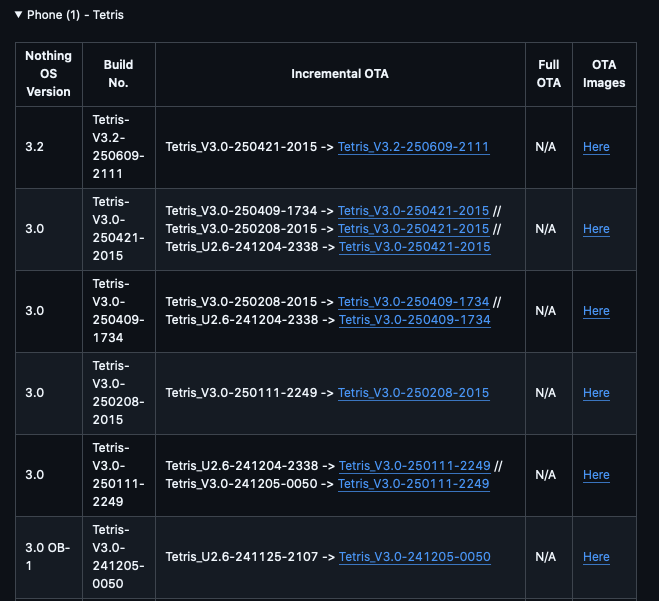Open Tetris_V3.0-250421-2015 link from 250409-1734 build
The width and height of the screenshot is (659, 601).
coord(414,211)
